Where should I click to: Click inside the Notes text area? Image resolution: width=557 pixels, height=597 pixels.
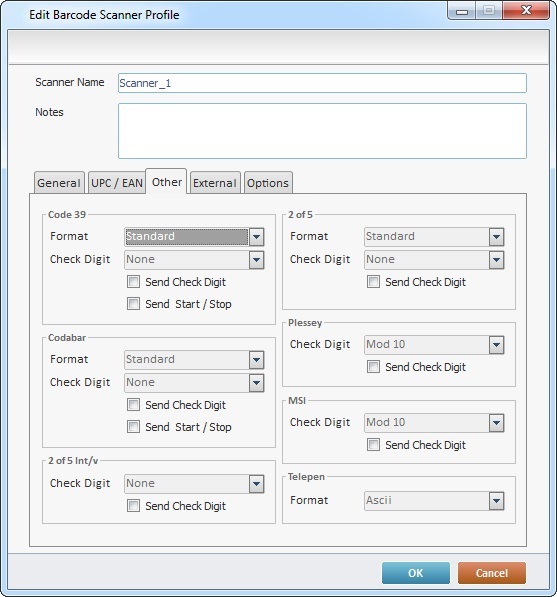coord(322,131)
